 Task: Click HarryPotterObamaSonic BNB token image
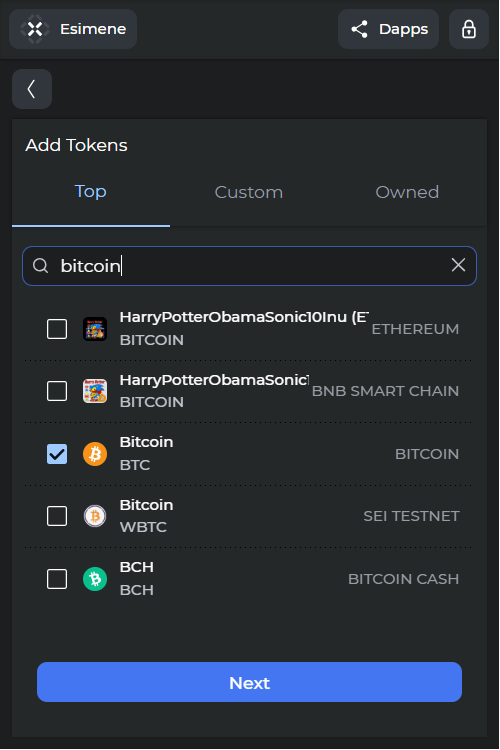[x=95, y=391]
